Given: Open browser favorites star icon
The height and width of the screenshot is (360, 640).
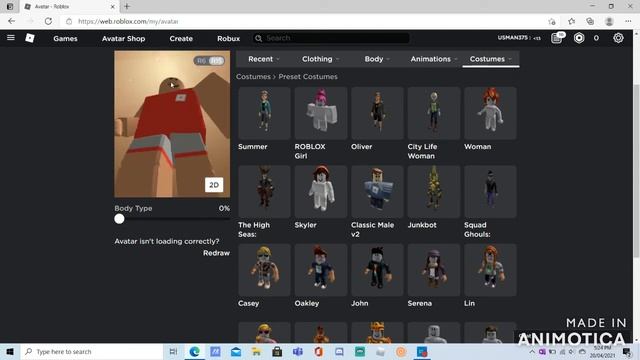Looking at the screenshot, I should pos(571,21).
